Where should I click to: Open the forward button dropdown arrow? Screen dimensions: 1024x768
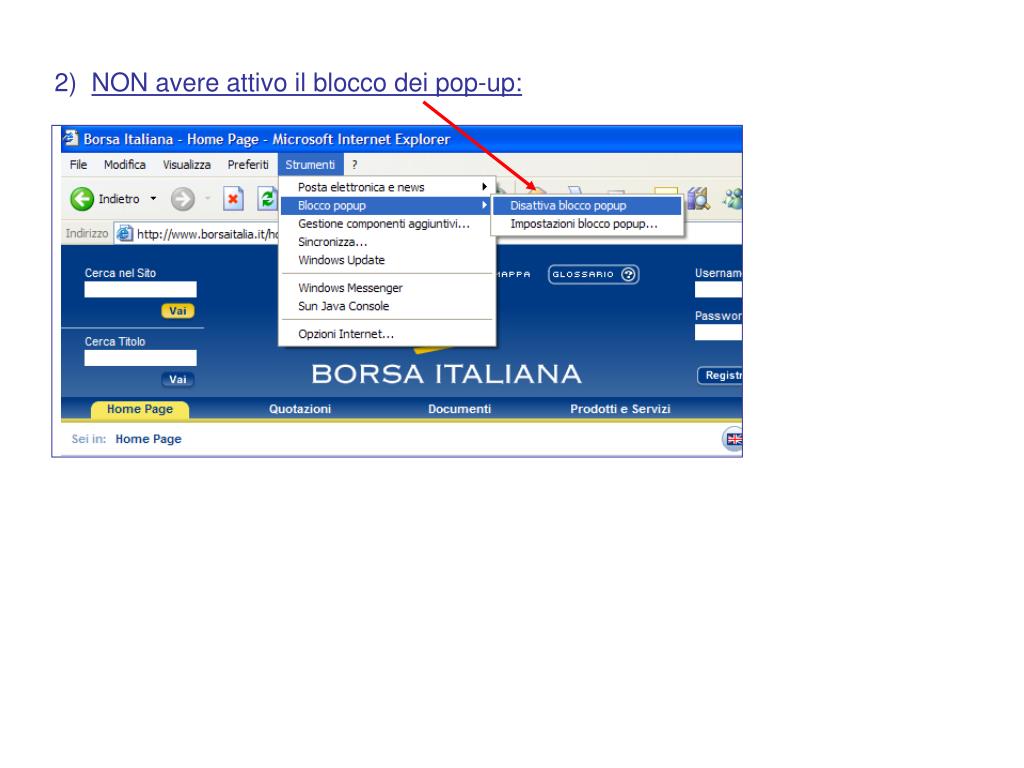pyautogui.click(x=208, y=199)
